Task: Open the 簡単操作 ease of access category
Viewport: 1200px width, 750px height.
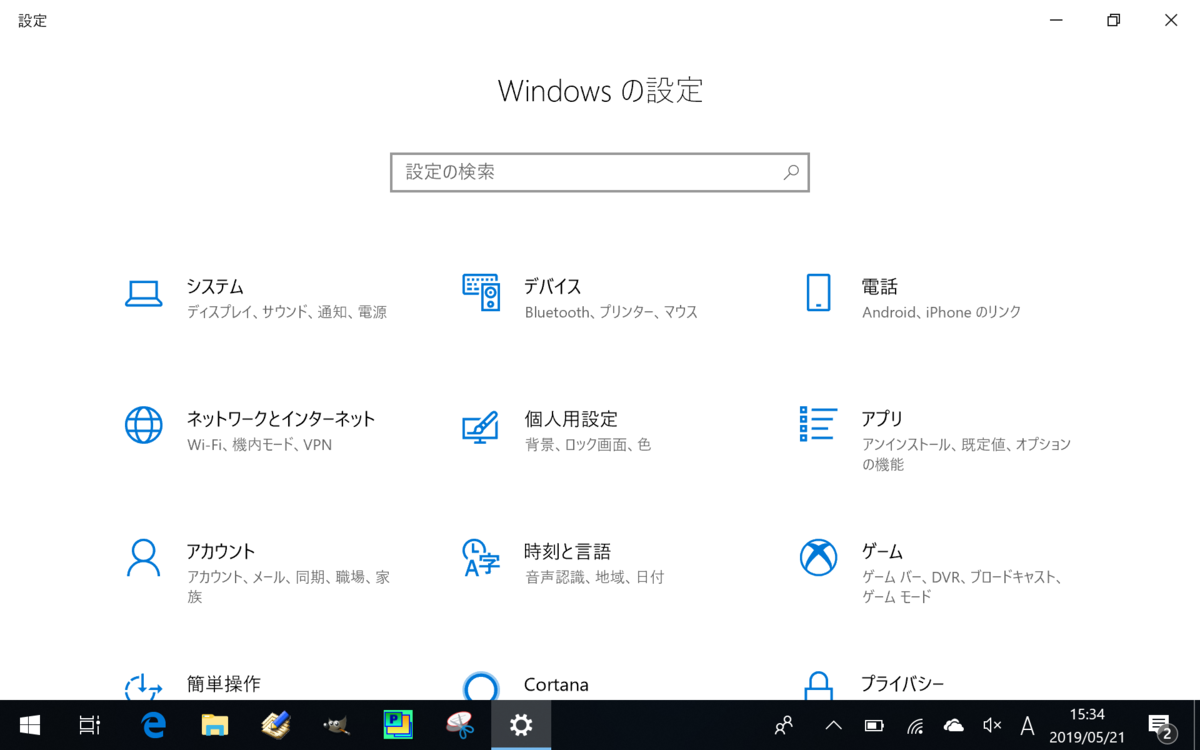Action: pos(193,685)
